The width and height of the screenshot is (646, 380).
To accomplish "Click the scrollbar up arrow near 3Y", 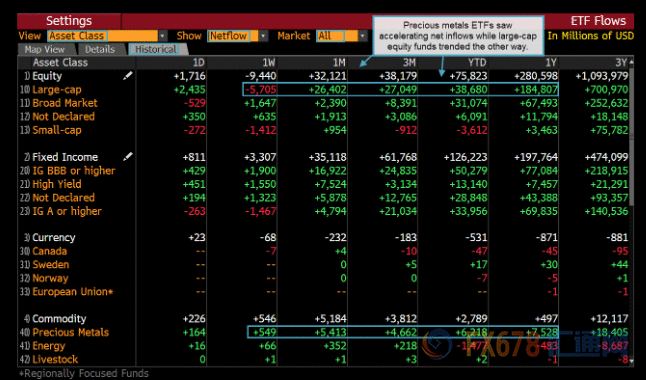I will 632,62.
